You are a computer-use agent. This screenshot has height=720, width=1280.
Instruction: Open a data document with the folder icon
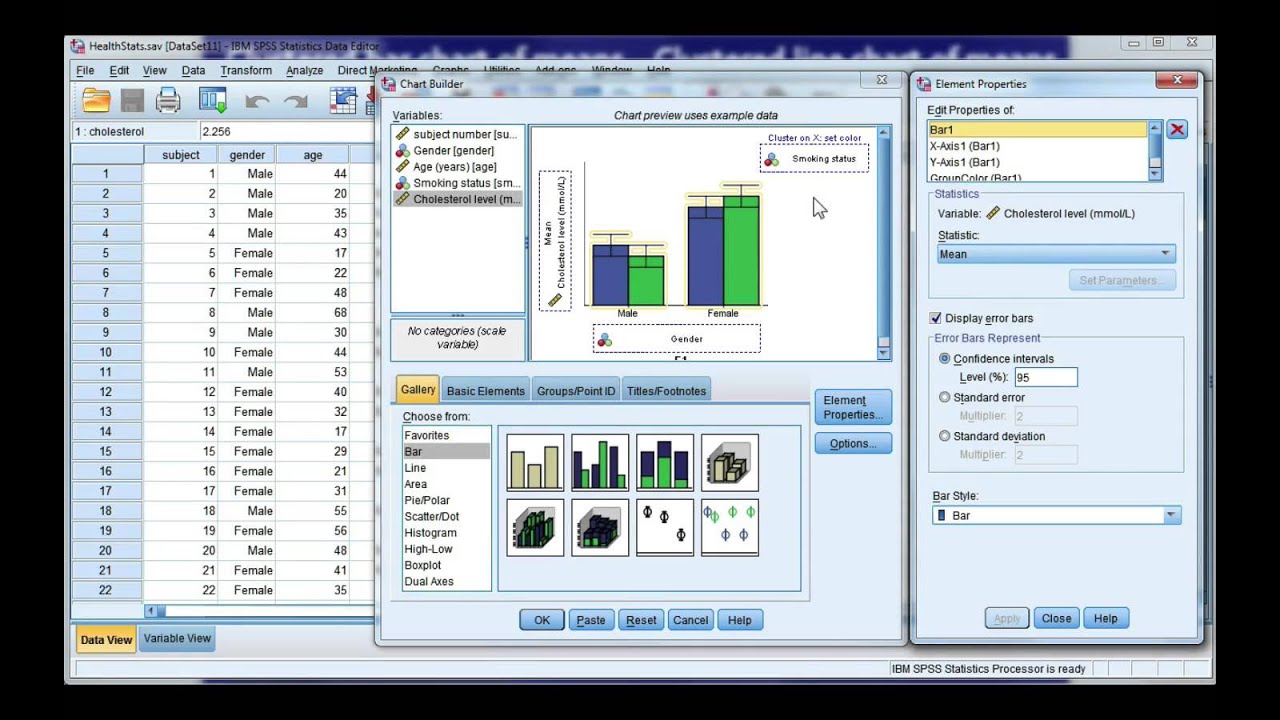97,100
